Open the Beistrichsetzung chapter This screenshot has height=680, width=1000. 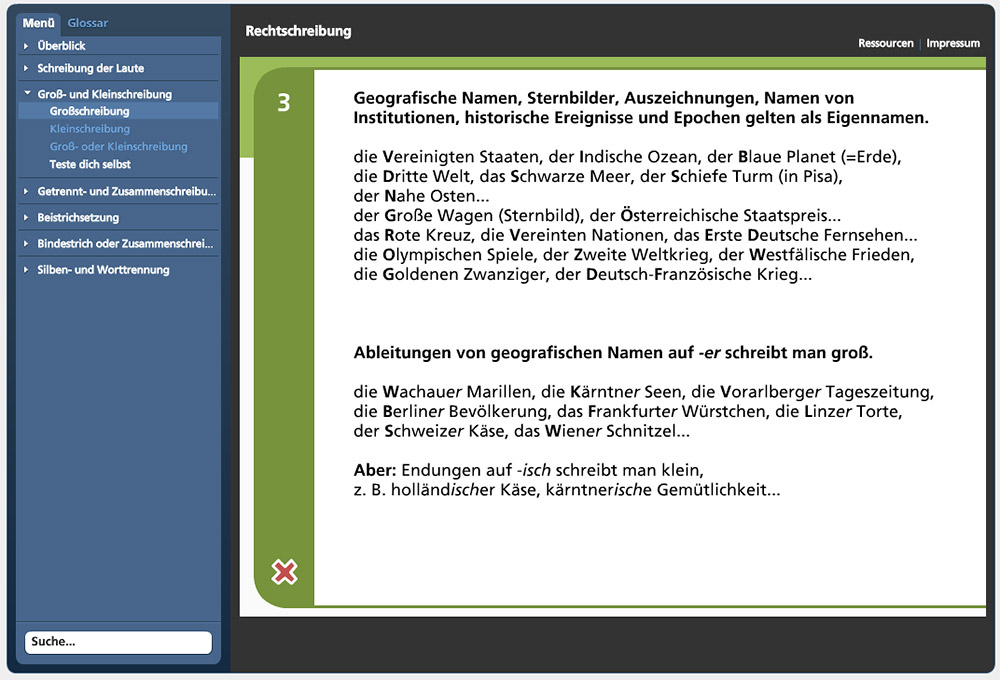click(78, 218)
